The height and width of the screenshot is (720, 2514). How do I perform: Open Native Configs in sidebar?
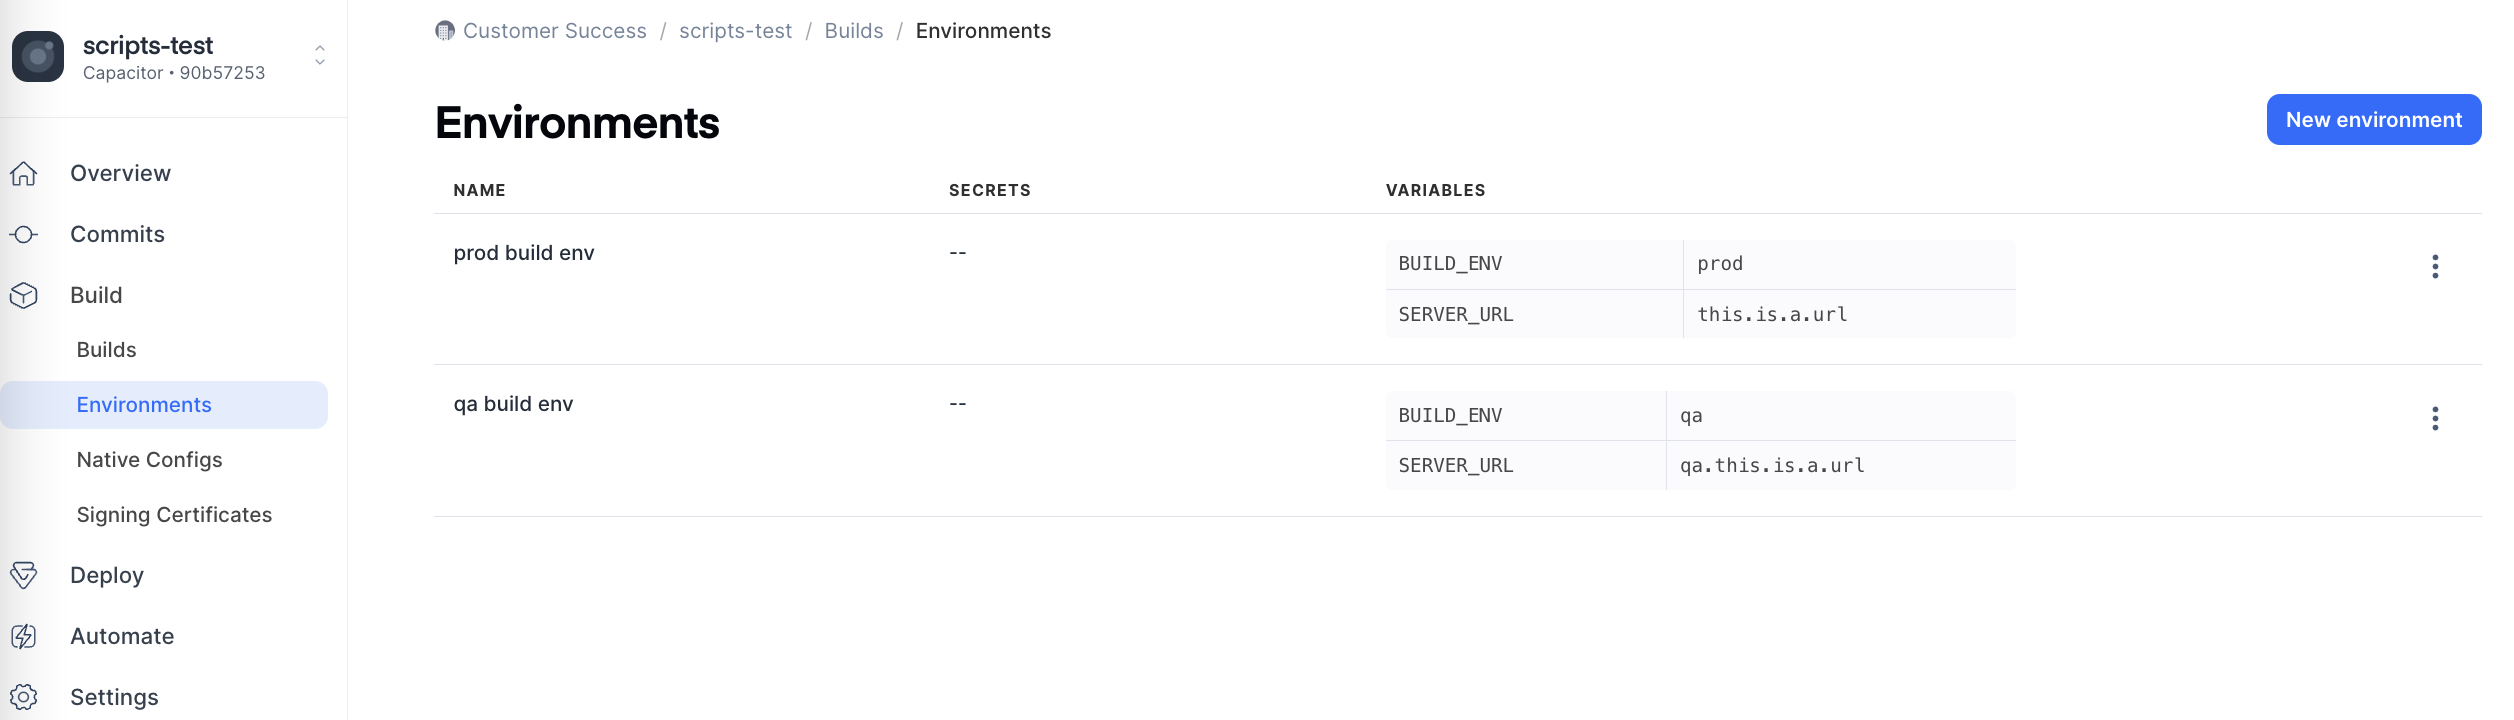click(149, 460)
